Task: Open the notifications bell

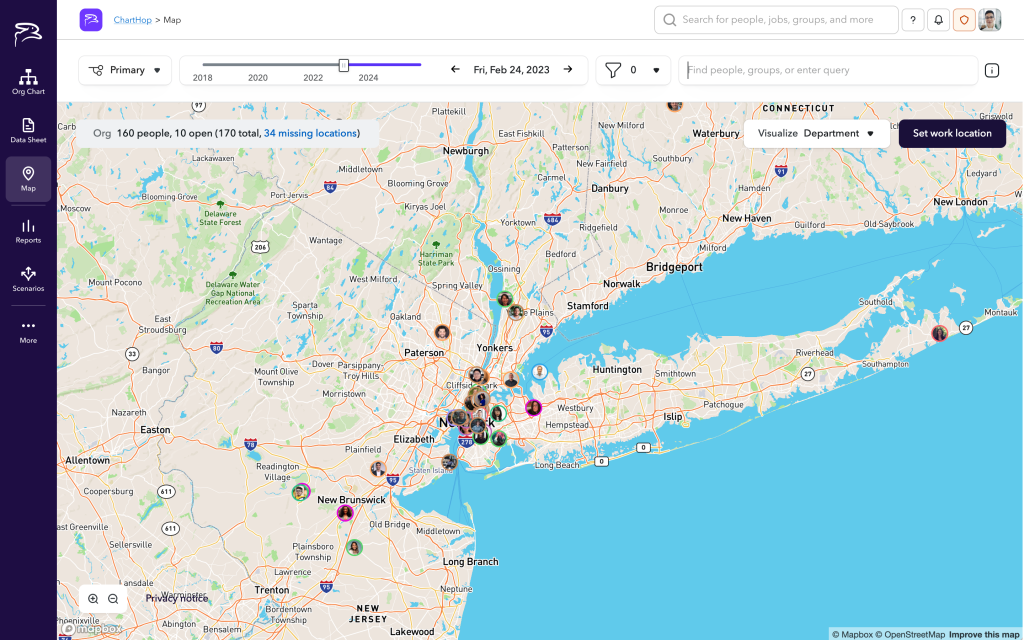Action: [x=938, y=20]
